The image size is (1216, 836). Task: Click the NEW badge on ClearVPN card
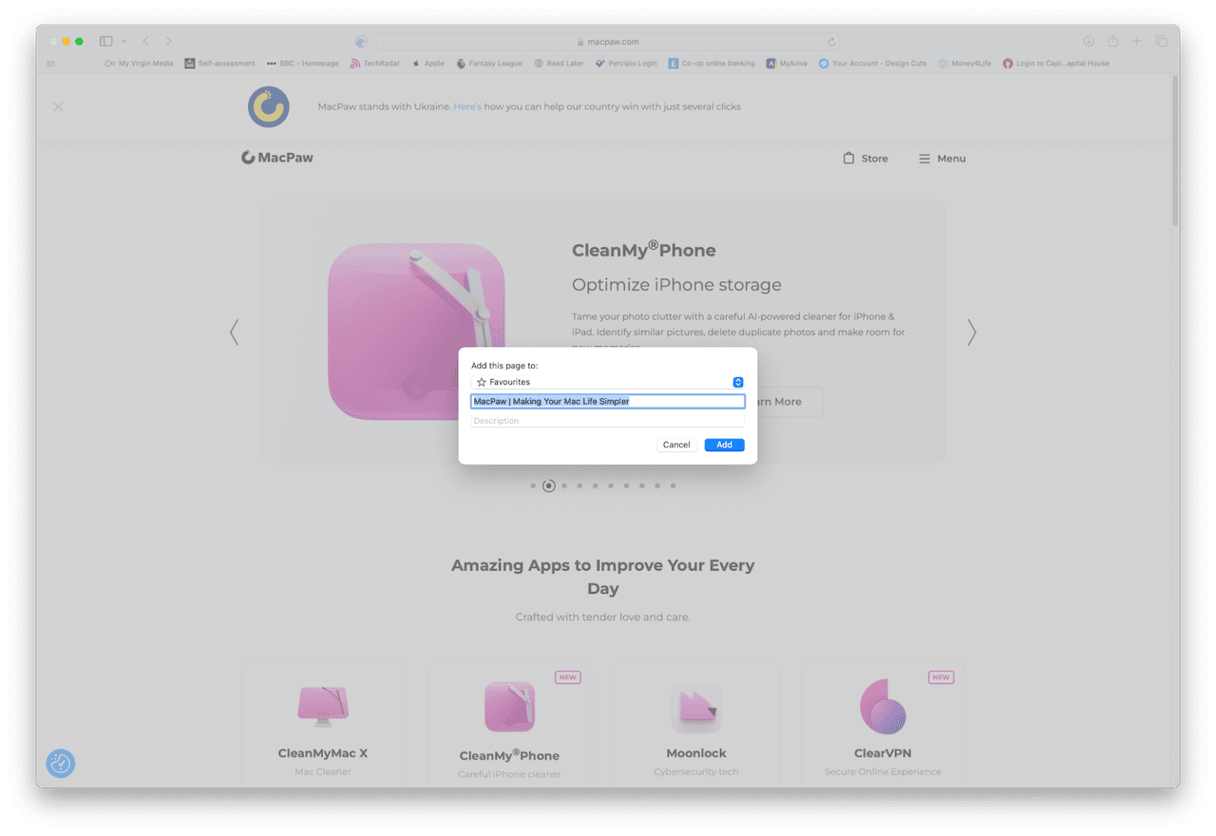[x=941, y=677]
